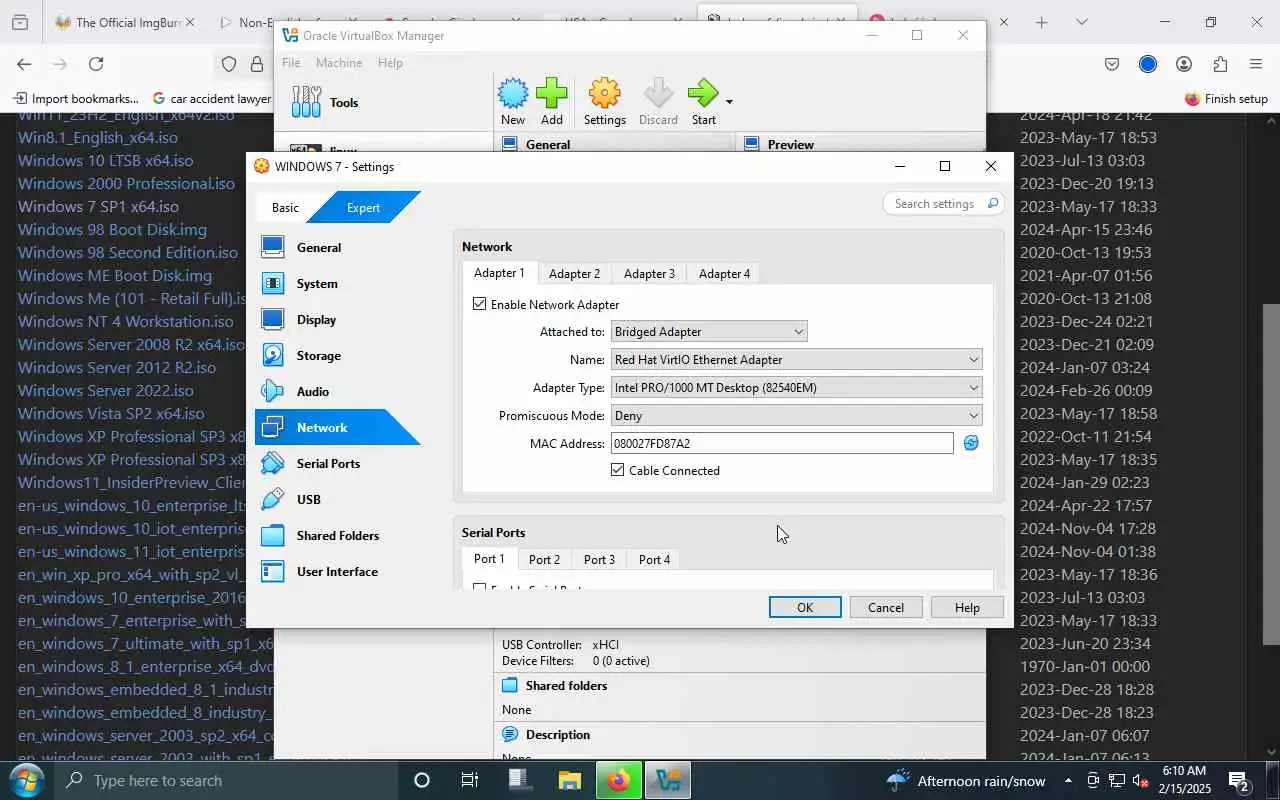Open Task View on the taskbar
The height and width of the screenshot is (800, 1280).
(x=469, y=780)
